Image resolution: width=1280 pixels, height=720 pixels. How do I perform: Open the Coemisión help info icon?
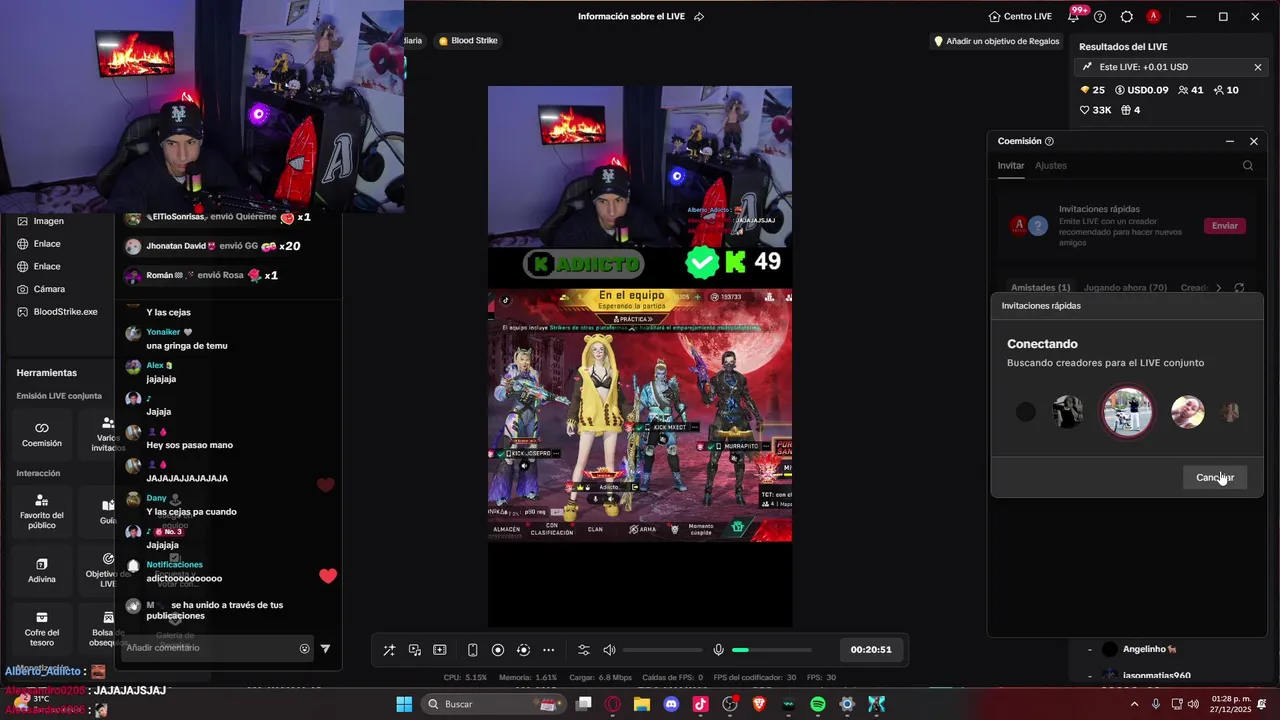1049,141
